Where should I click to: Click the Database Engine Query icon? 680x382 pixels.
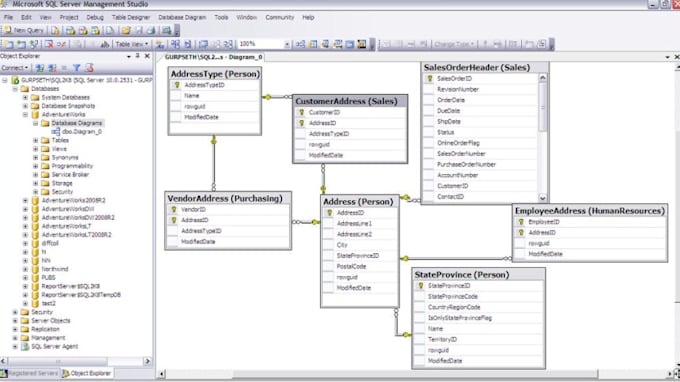[x=56, y=30]
